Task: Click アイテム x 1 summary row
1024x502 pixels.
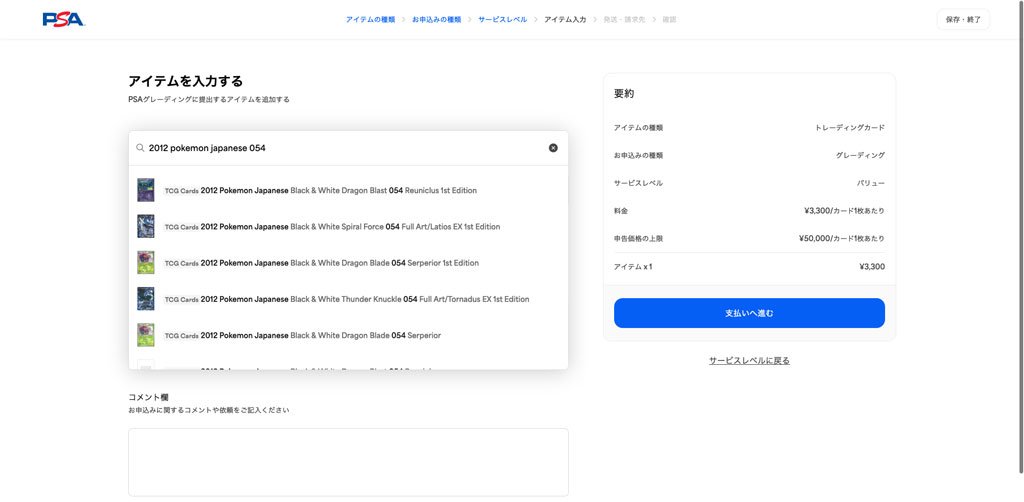Action: [x=749, y=267]
